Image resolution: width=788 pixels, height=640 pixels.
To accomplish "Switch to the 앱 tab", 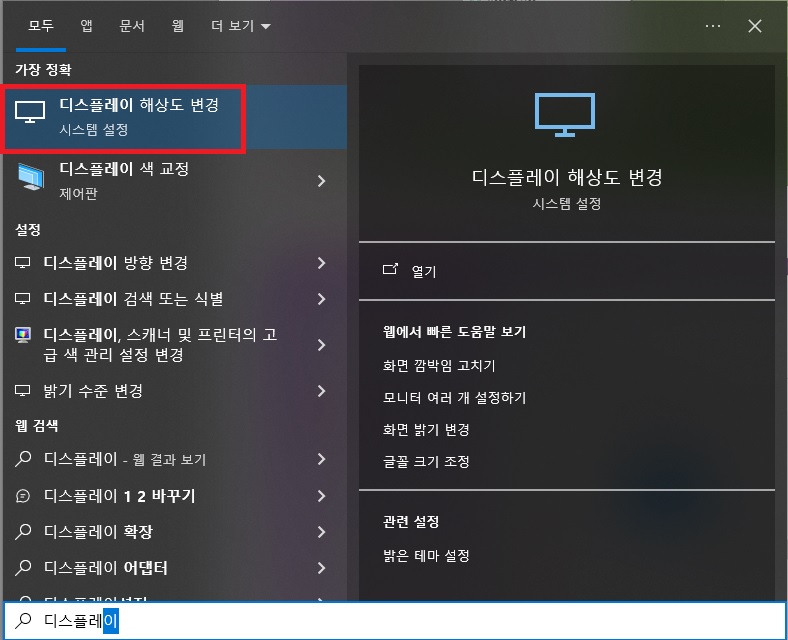I will tap(86, 26).
